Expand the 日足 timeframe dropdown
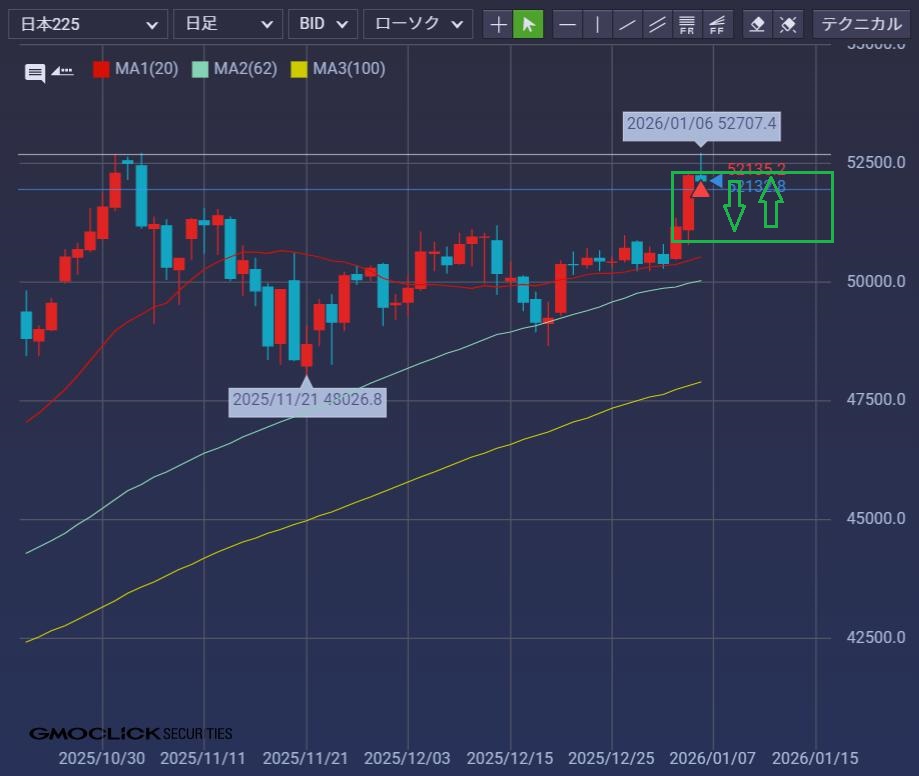 point(227,24)
